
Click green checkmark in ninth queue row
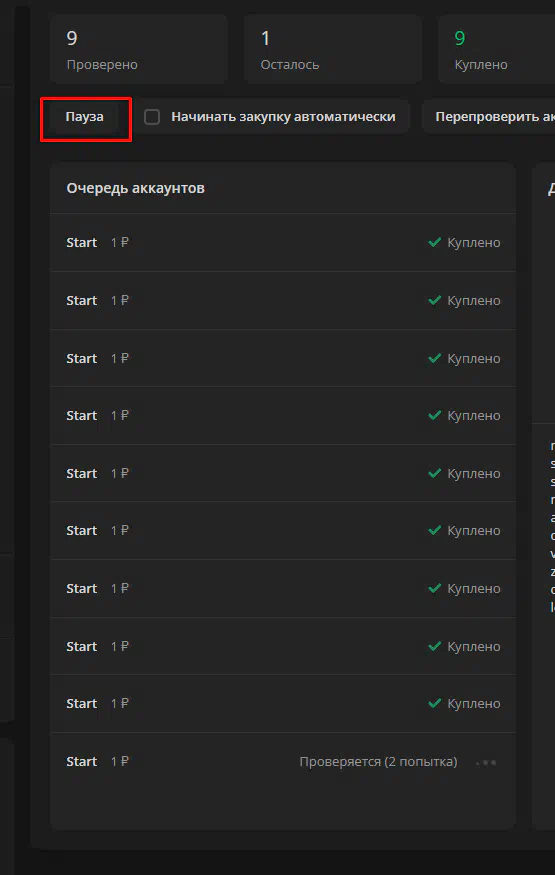click(x=435, y=703)
